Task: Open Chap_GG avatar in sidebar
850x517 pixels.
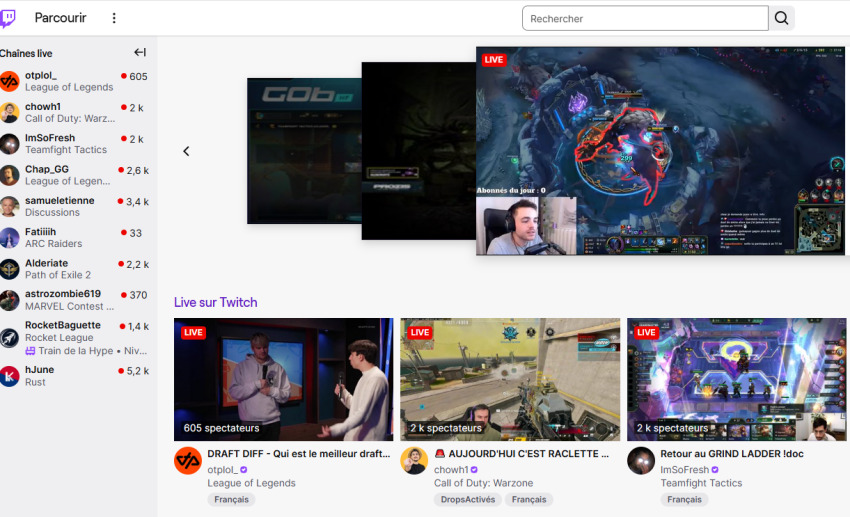Action: click(9, 176)
